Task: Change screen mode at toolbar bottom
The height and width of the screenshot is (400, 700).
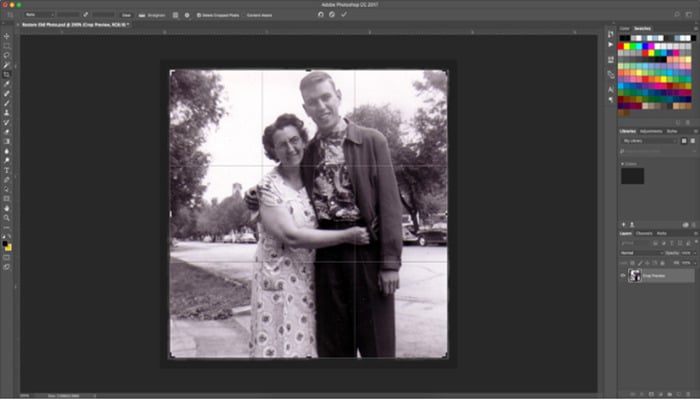Action: pyautogui.click(x=7, y=267)
